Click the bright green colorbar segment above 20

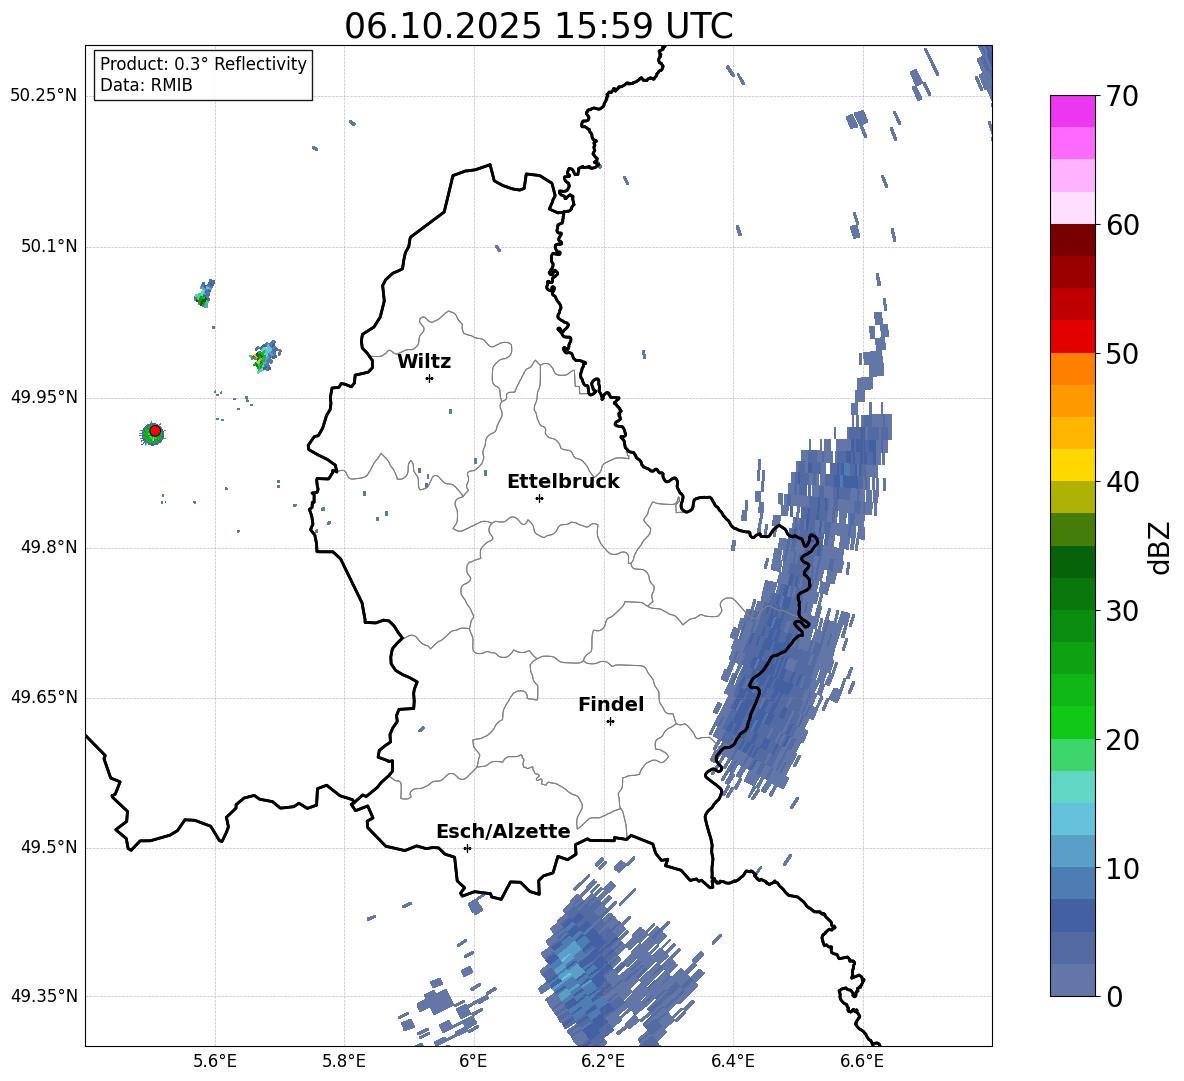pos(1072,722)
